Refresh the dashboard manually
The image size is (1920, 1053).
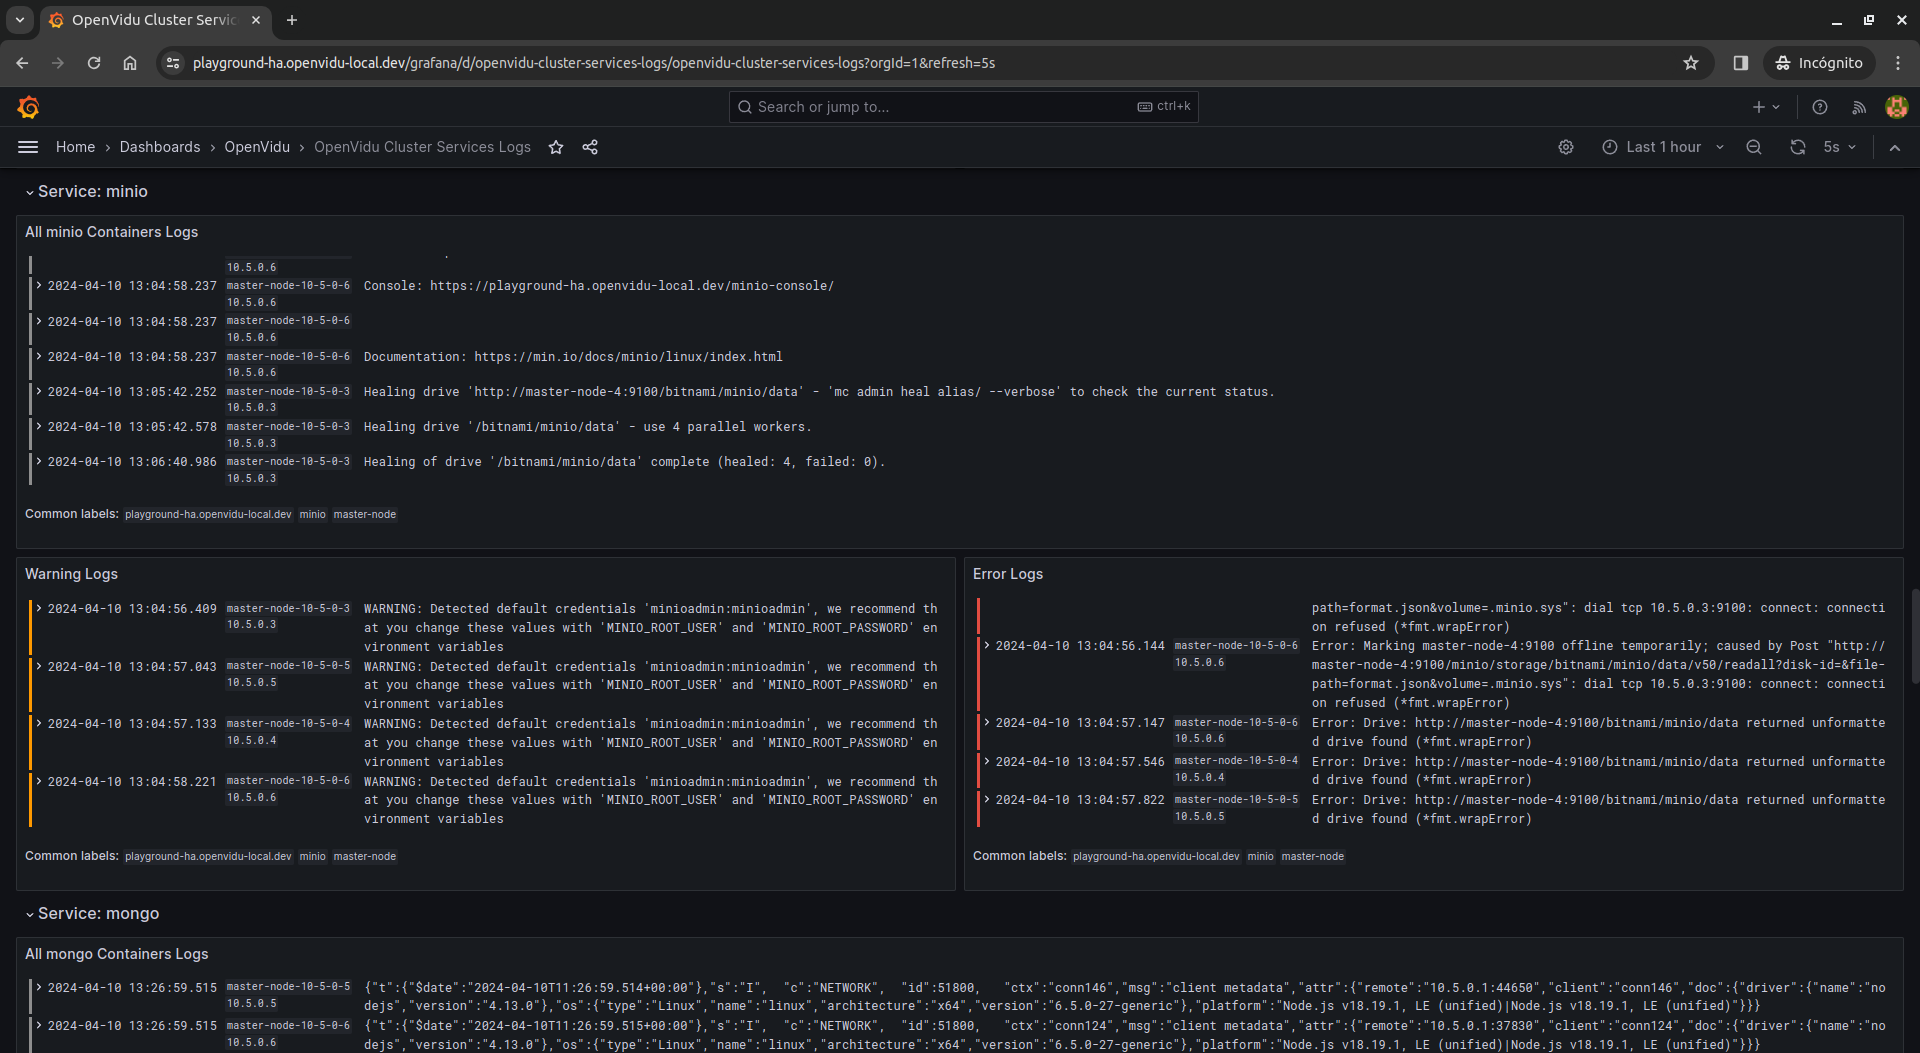(x=1798, y=147)
